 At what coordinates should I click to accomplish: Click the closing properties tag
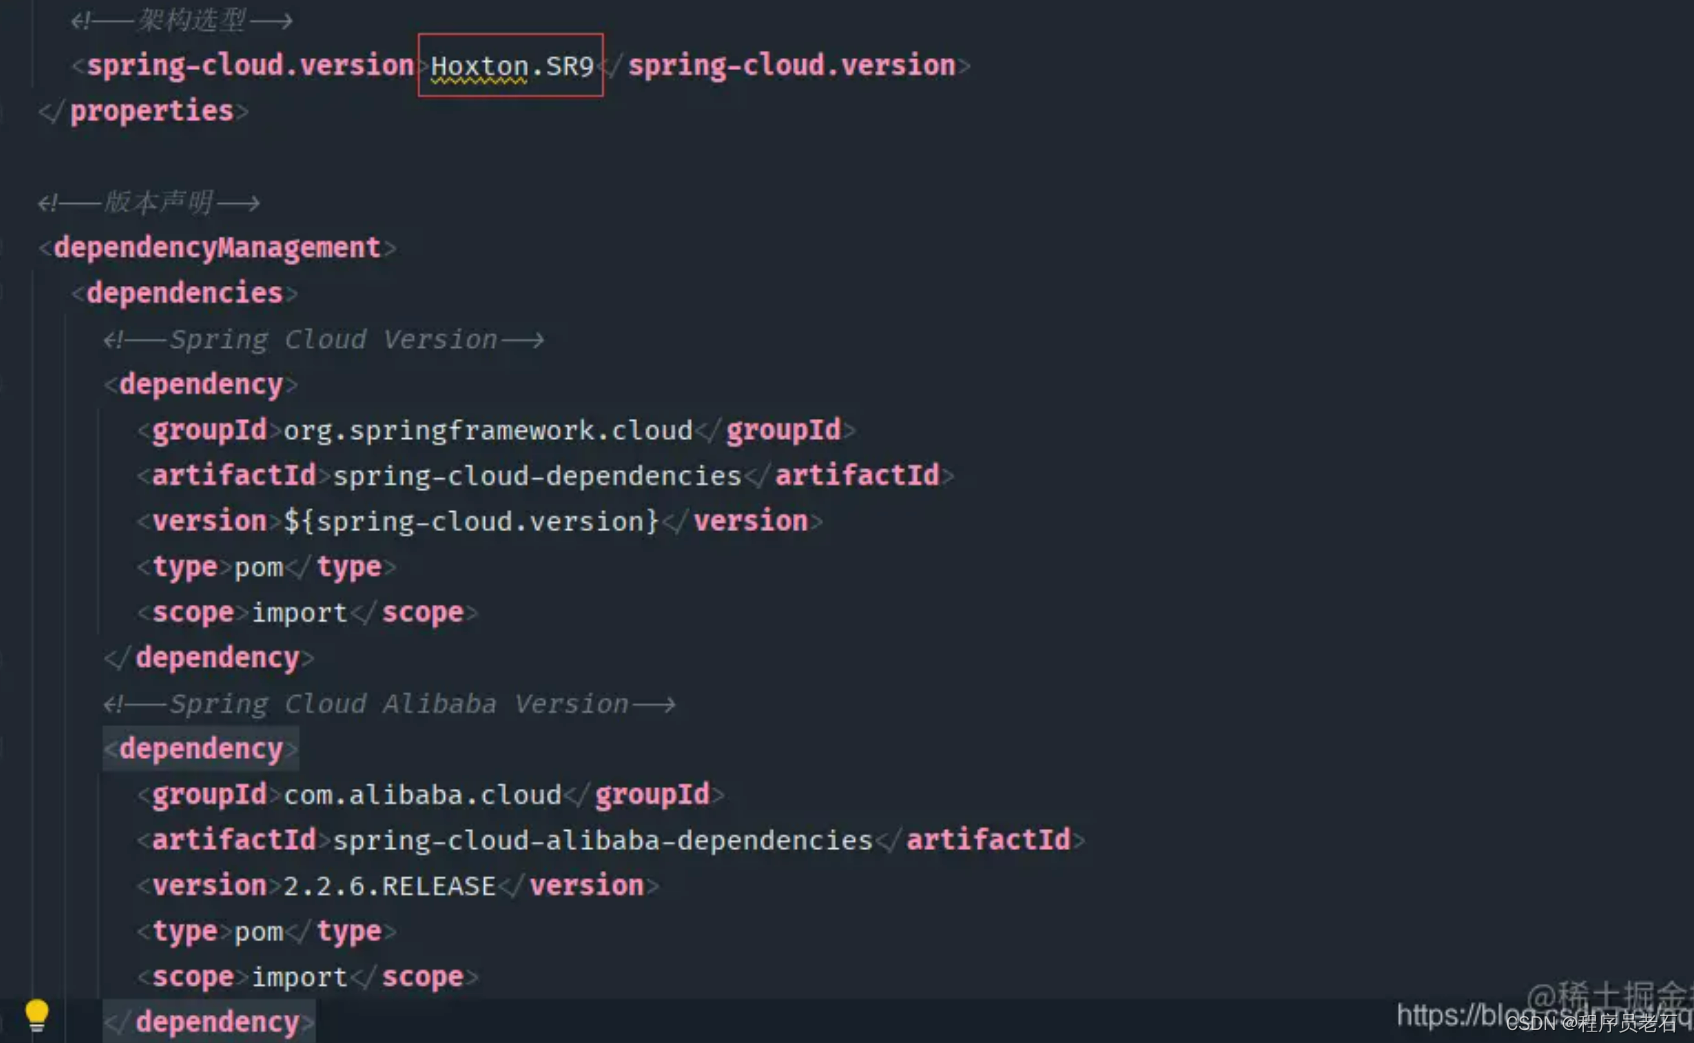point(143,111)
